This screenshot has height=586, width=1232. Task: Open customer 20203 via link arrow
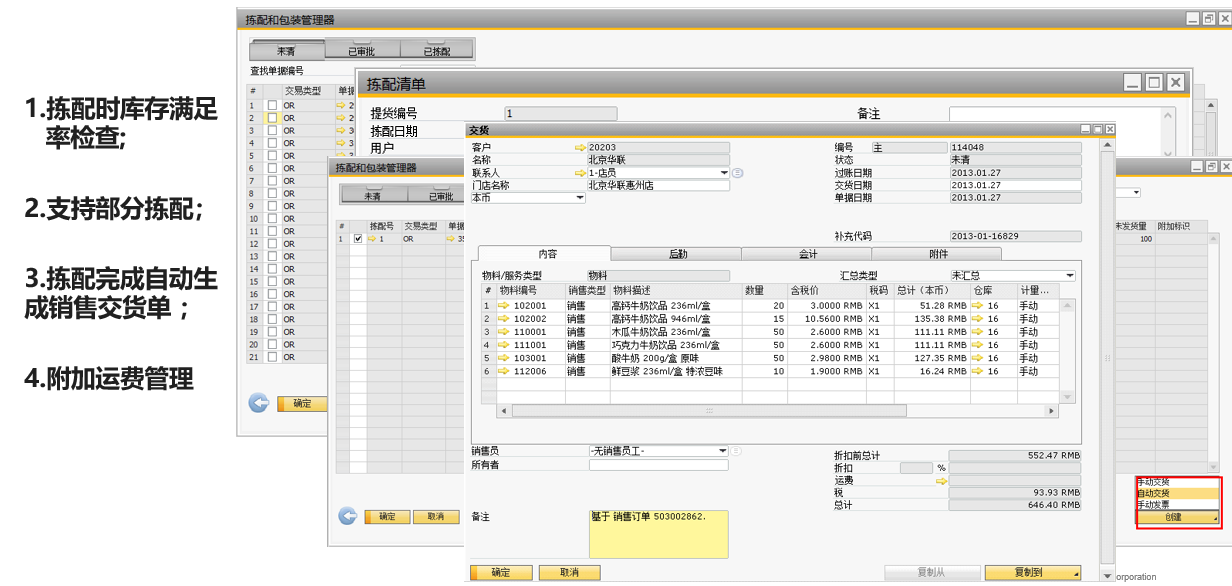[580, 147]
